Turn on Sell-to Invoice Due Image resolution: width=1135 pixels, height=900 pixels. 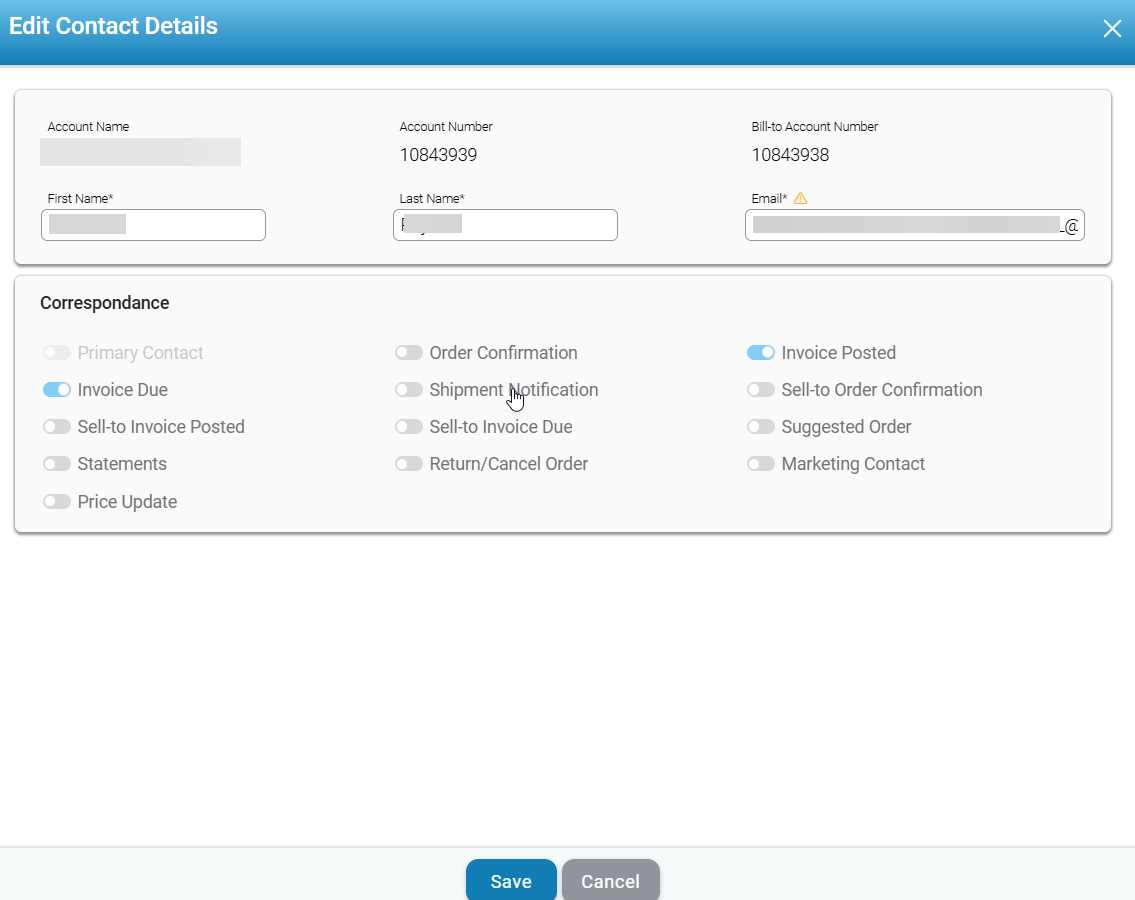[409, 427]
